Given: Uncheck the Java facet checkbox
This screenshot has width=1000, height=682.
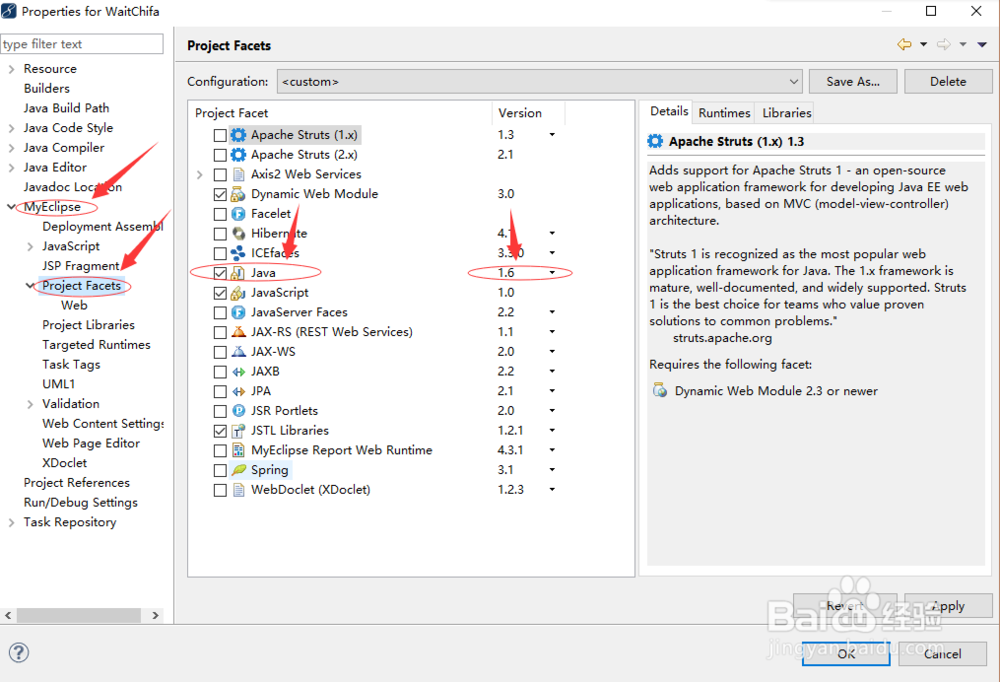Looking at the screenshot, I should [220, 273].
